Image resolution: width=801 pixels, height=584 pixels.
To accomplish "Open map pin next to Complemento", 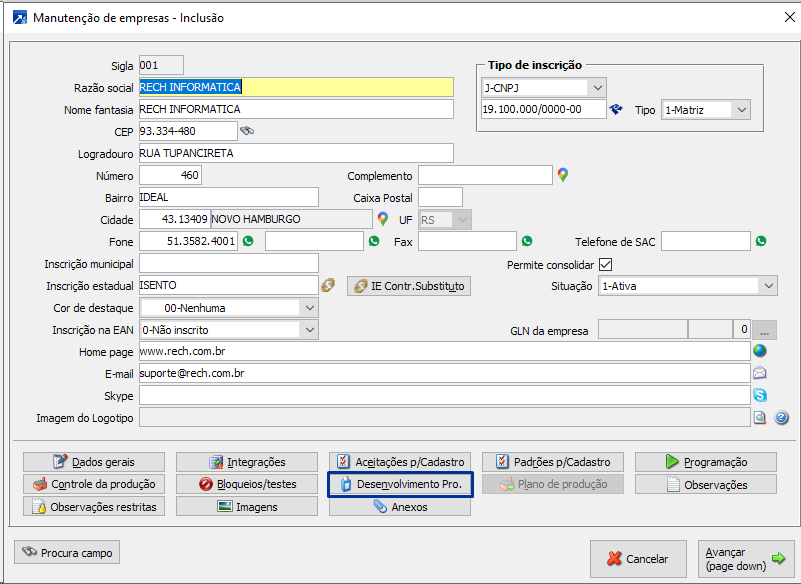I will (x=563, y=175).
